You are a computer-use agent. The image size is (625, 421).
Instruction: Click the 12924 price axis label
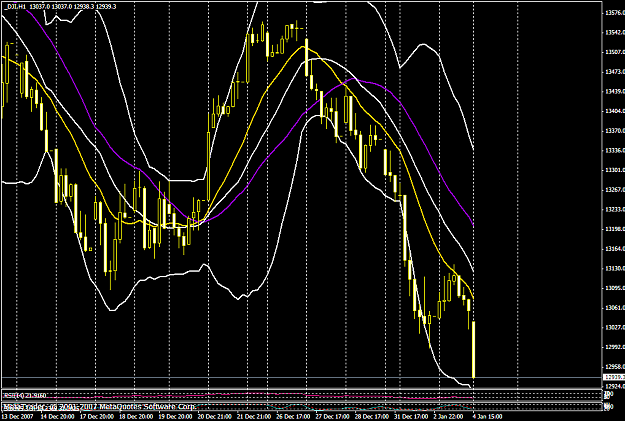click(615, 386)
